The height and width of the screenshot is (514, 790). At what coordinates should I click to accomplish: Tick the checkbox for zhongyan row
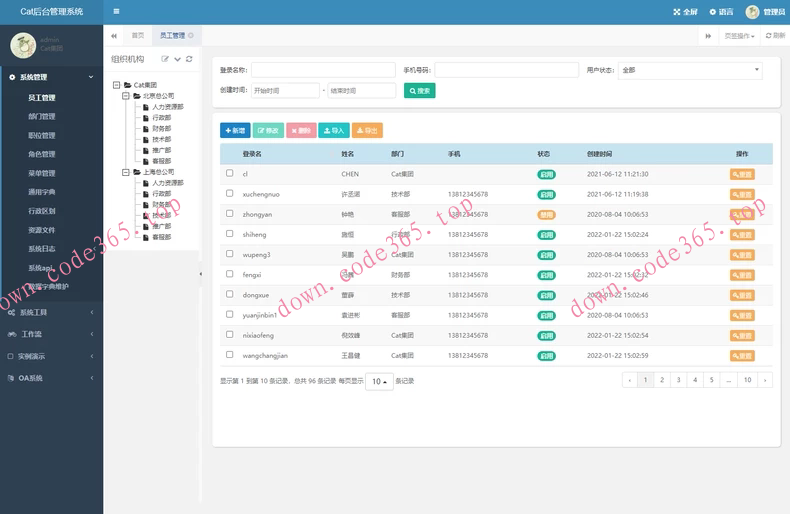point(230,214)
